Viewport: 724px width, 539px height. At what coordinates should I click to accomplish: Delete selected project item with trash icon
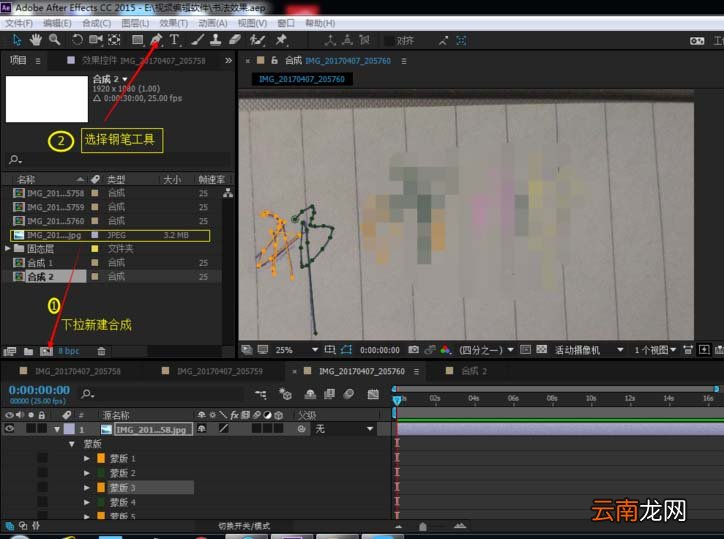[102, 351]
